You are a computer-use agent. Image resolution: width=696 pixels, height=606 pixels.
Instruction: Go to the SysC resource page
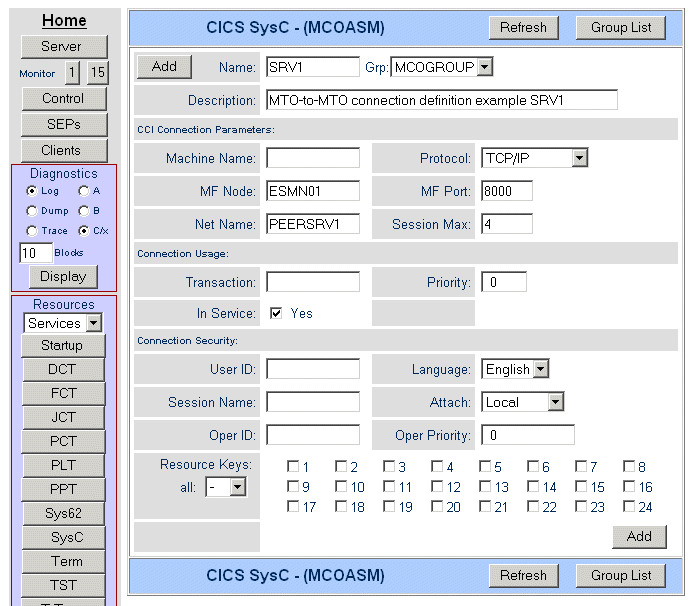(x=64, y=537)
